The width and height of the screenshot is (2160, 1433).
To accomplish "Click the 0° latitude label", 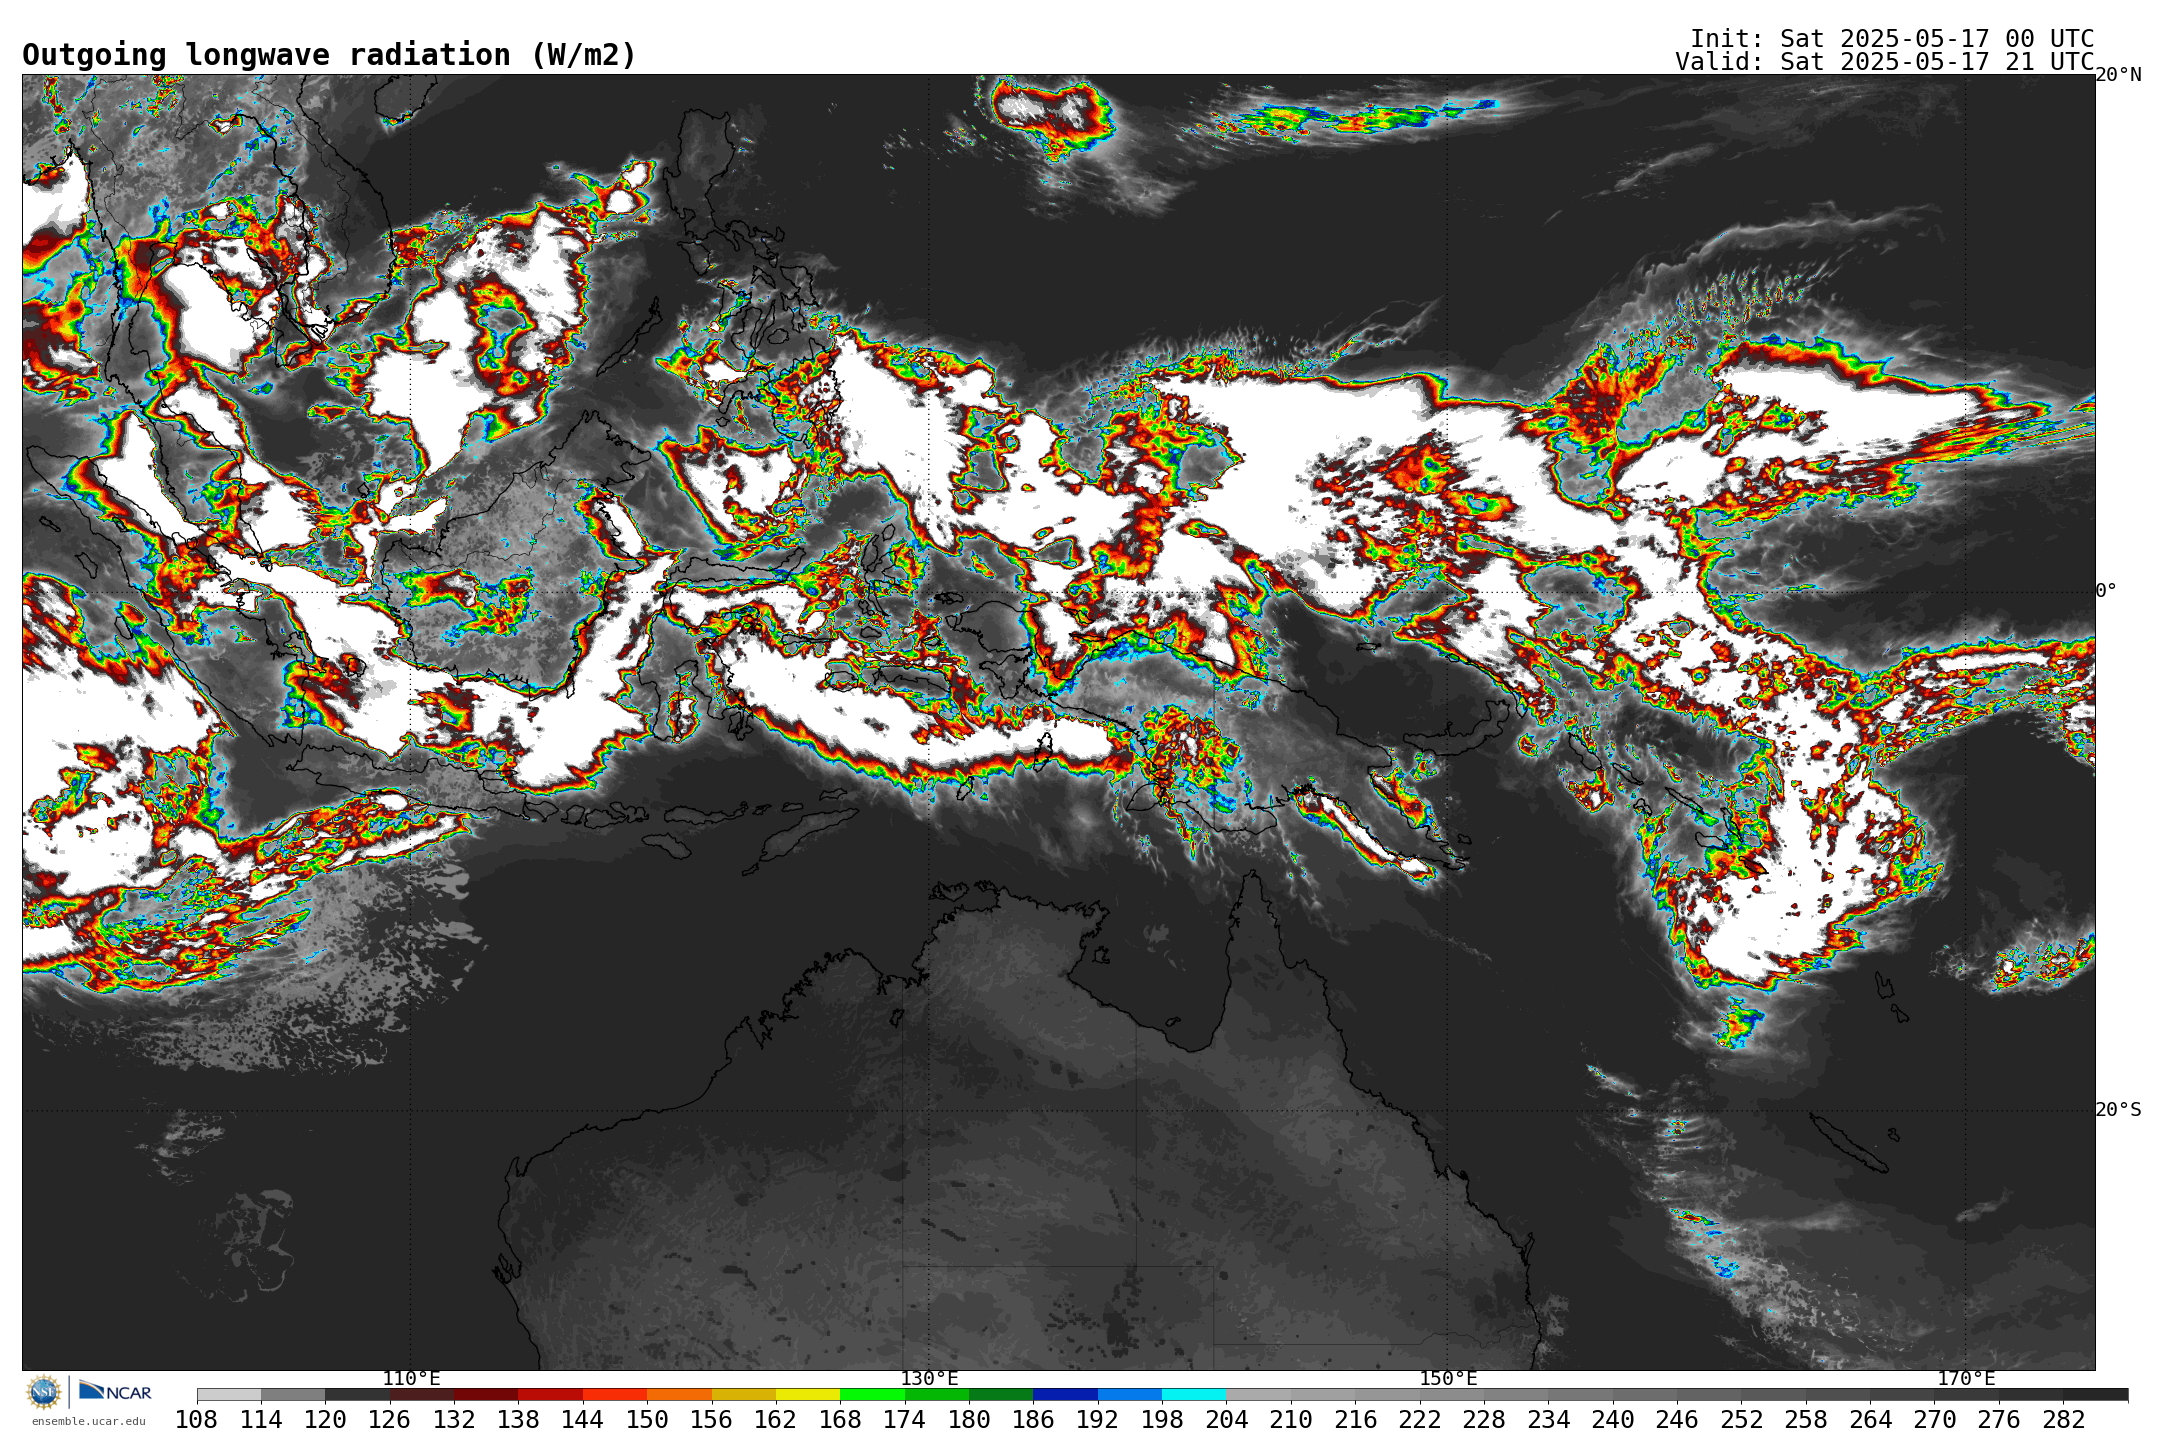I will [x=2106, y=590].
